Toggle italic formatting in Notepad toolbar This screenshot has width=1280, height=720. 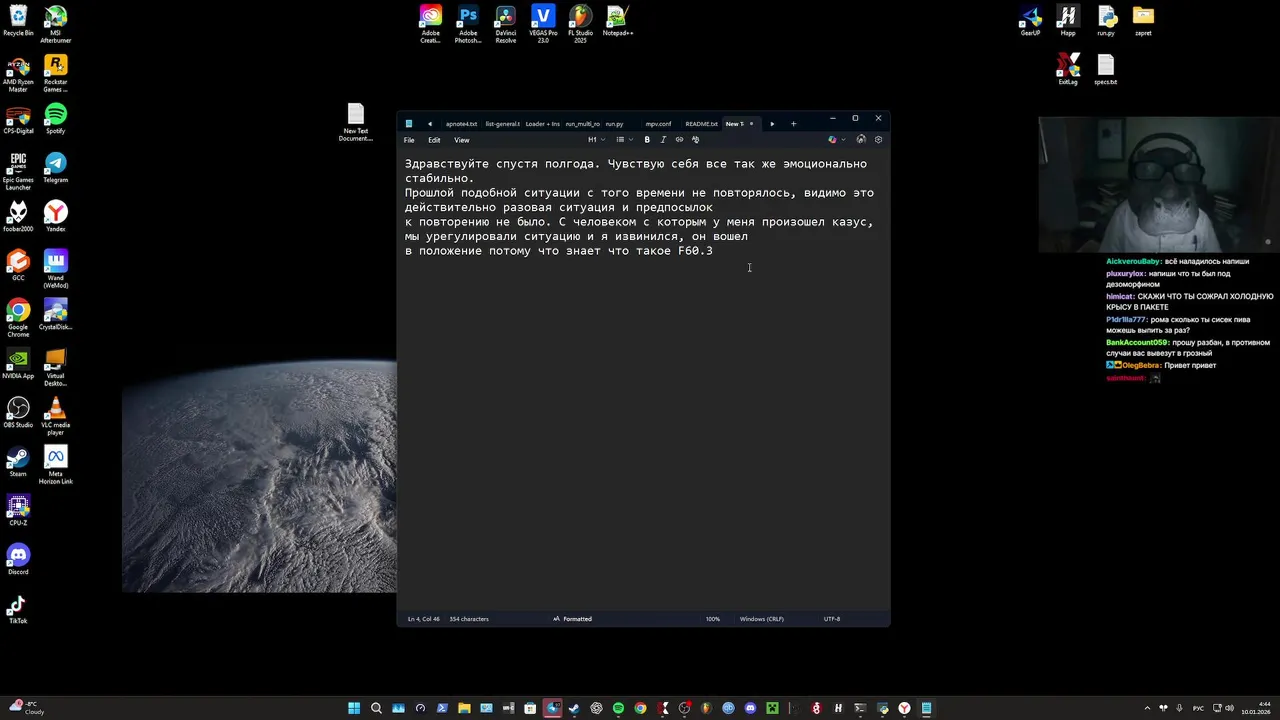(663, 140)
